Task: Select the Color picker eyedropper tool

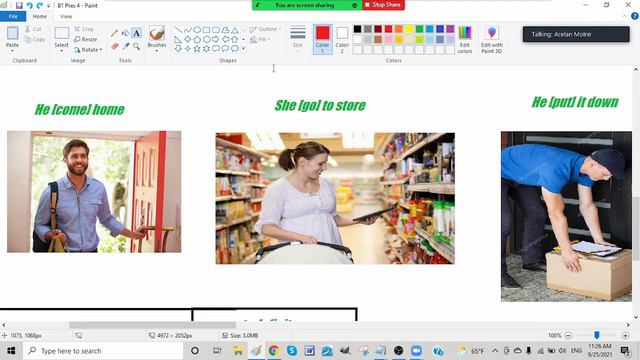Action: [125, 46]
